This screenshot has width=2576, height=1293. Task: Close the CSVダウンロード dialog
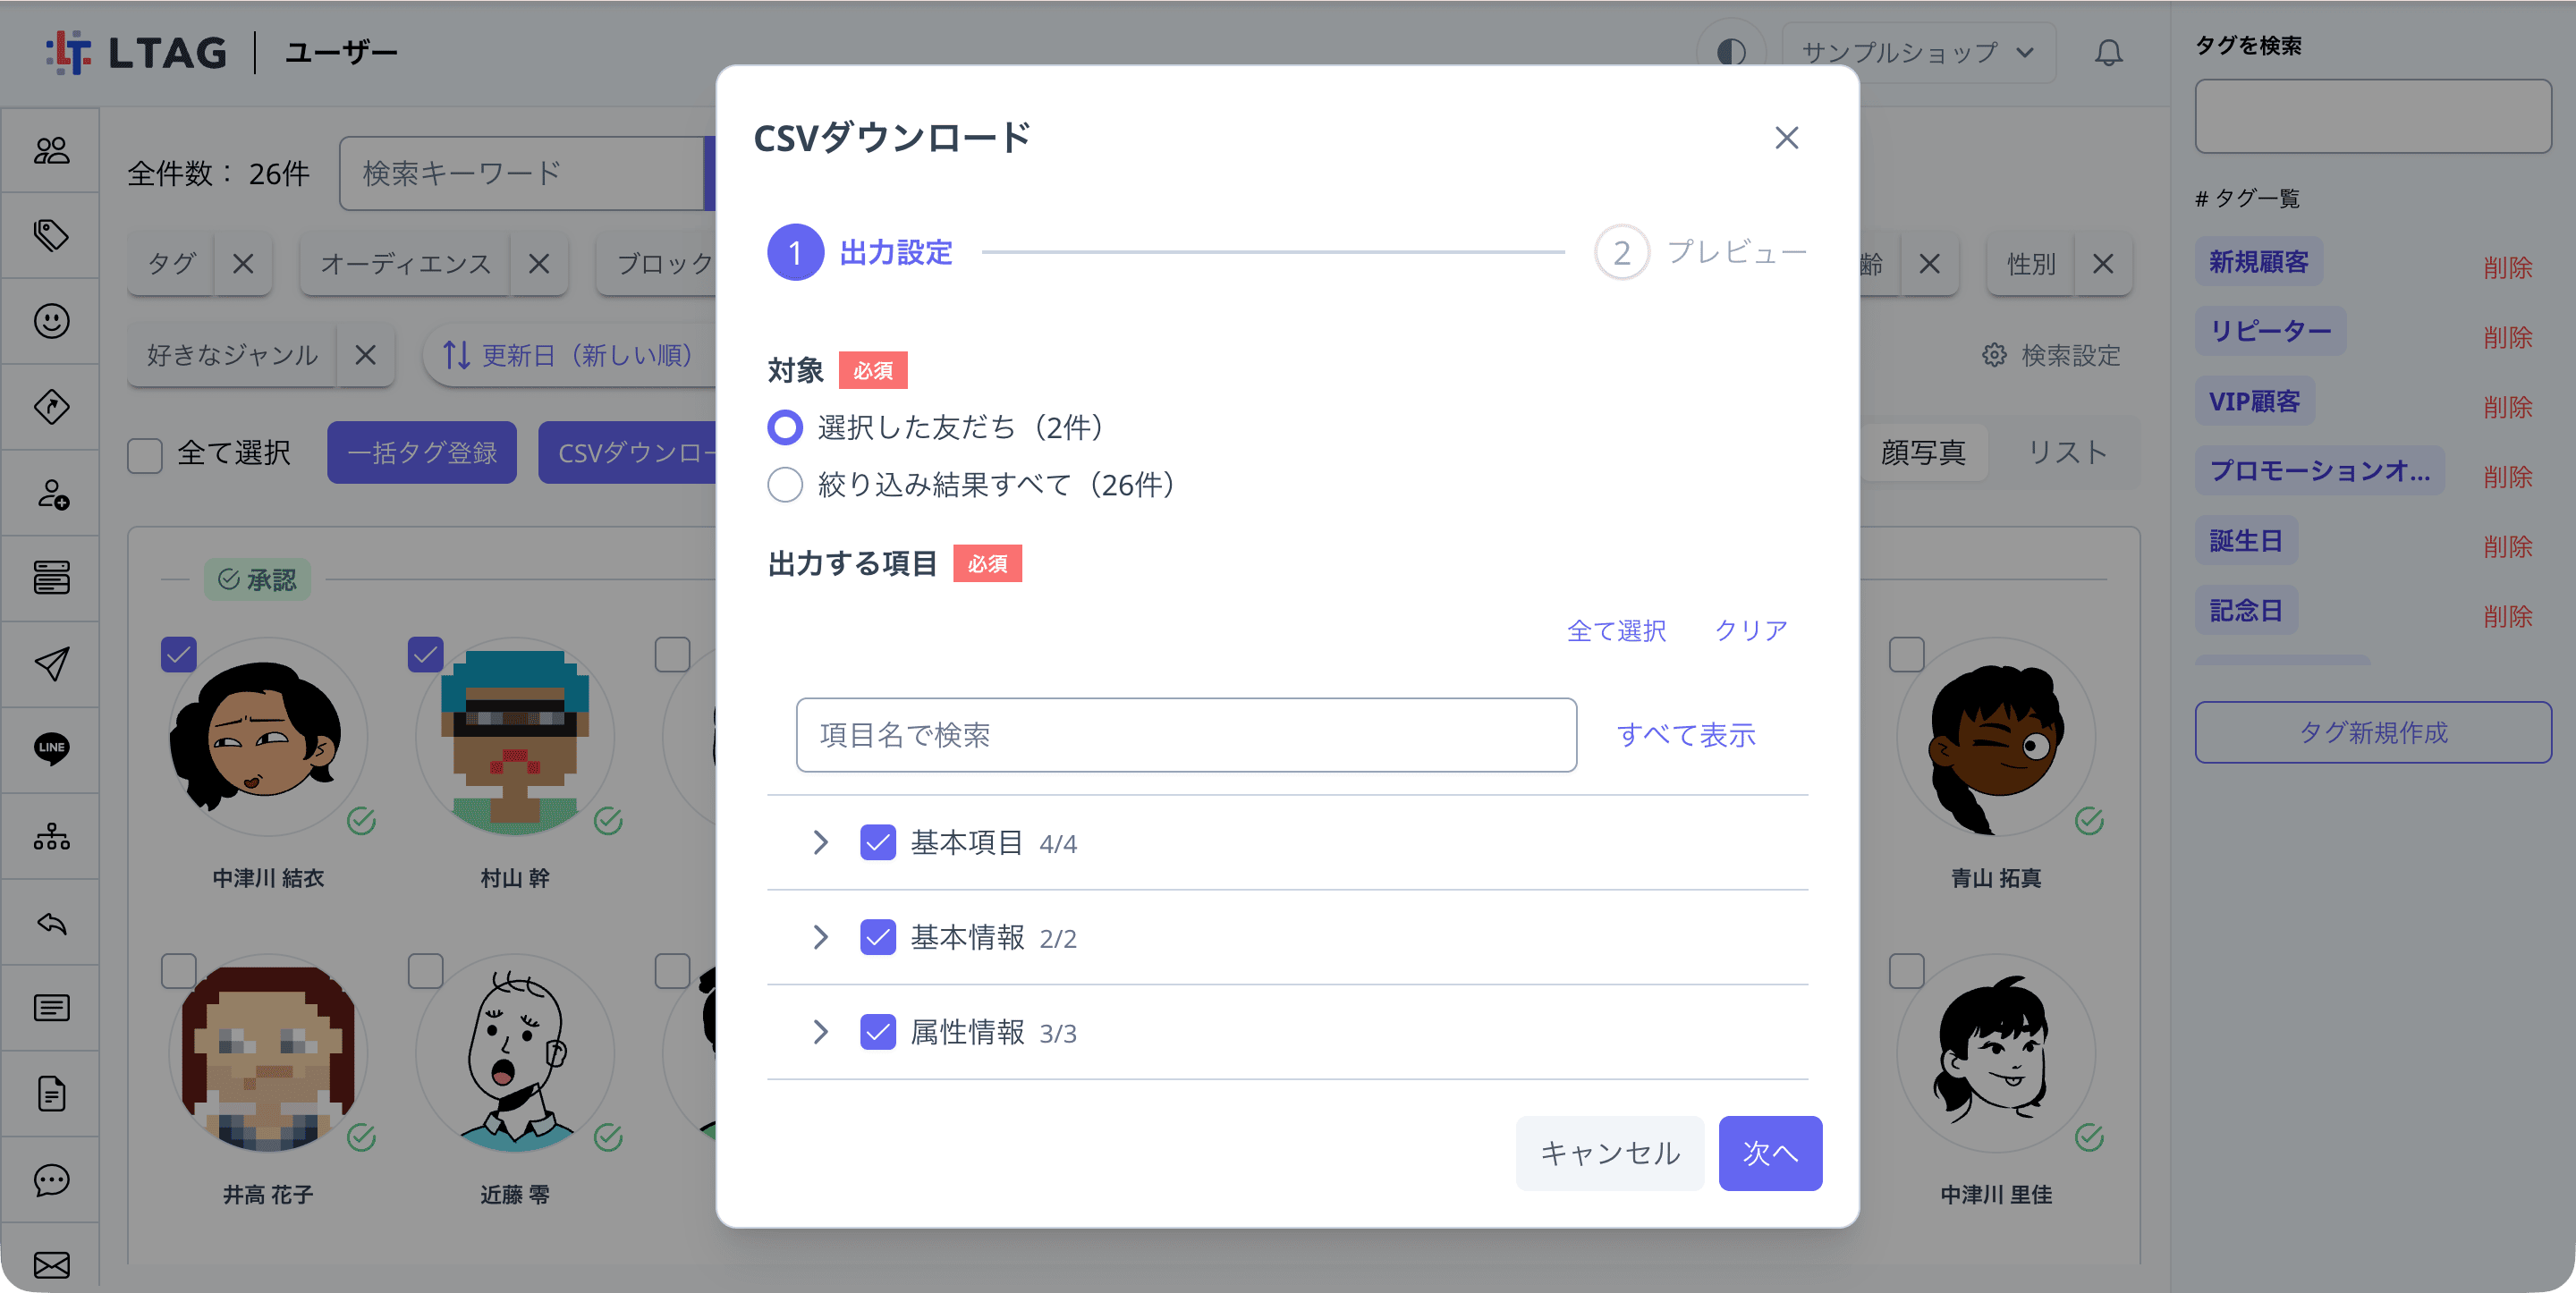pos(1786,137)
